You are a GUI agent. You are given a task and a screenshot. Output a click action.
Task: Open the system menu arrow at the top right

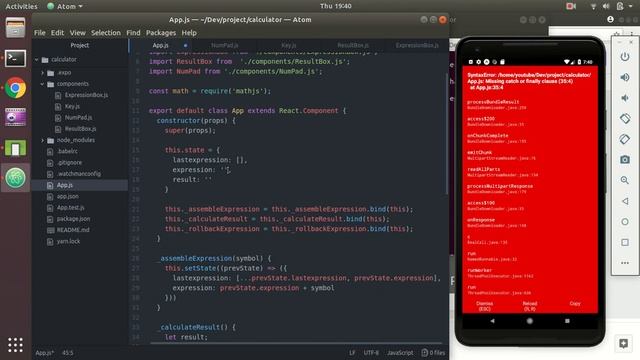[x=632, y=6]
